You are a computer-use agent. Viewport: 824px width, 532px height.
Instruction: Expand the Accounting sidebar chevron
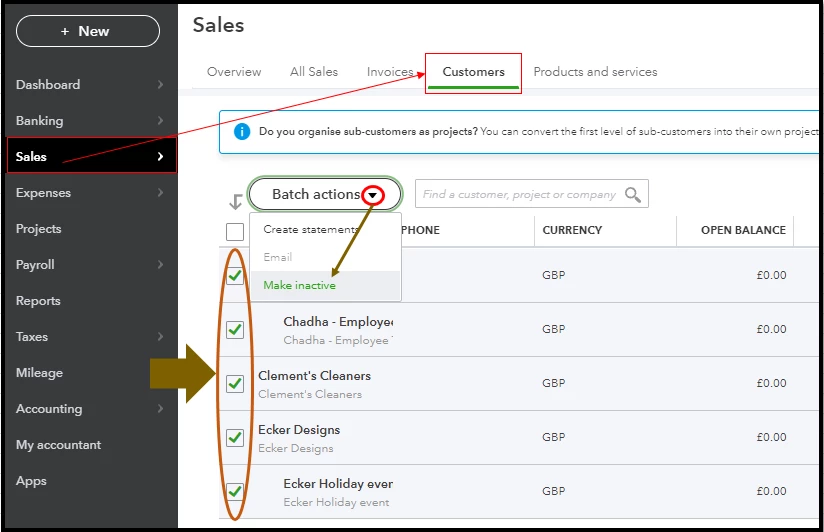160,408
